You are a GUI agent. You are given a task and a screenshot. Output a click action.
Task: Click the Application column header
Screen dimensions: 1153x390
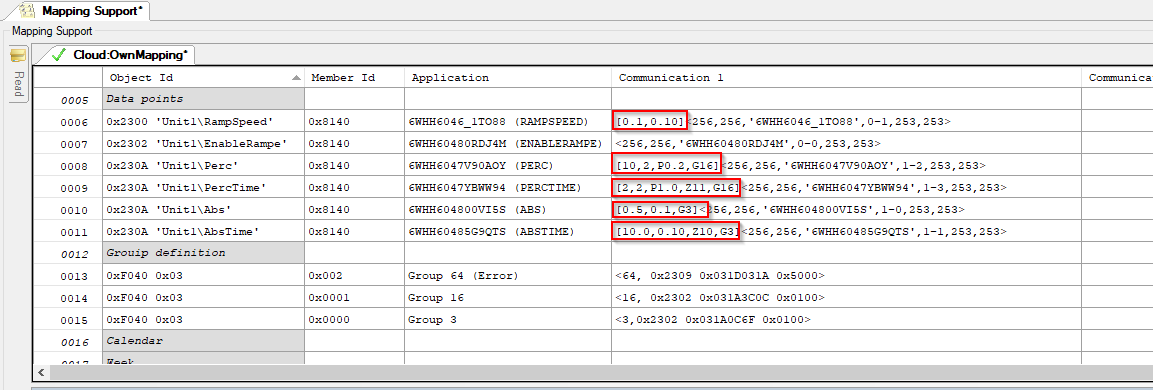(508, 77)
